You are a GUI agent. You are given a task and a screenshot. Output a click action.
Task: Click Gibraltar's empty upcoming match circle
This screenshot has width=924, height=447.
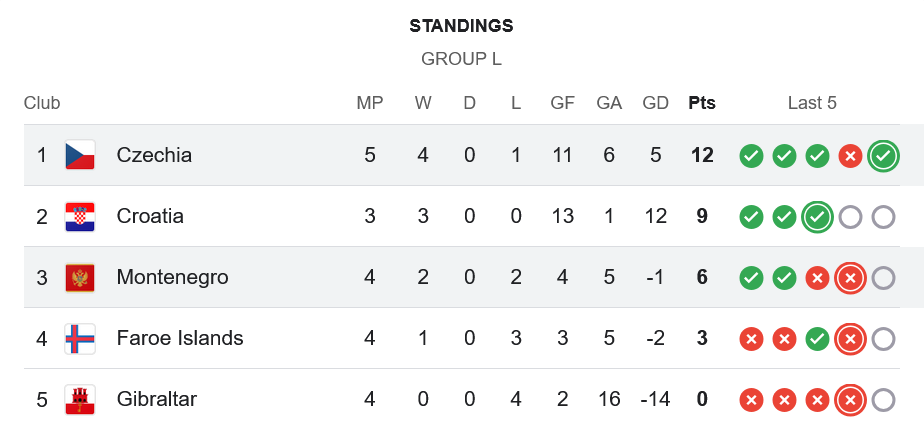[x=883, y=400]
